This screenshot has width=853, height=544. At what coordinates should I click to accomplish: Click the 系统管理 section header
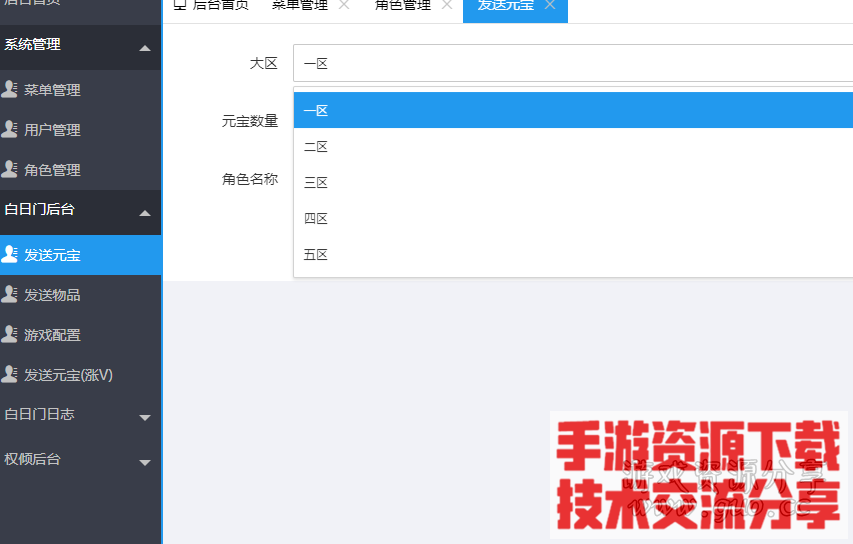tap(81, 47)
